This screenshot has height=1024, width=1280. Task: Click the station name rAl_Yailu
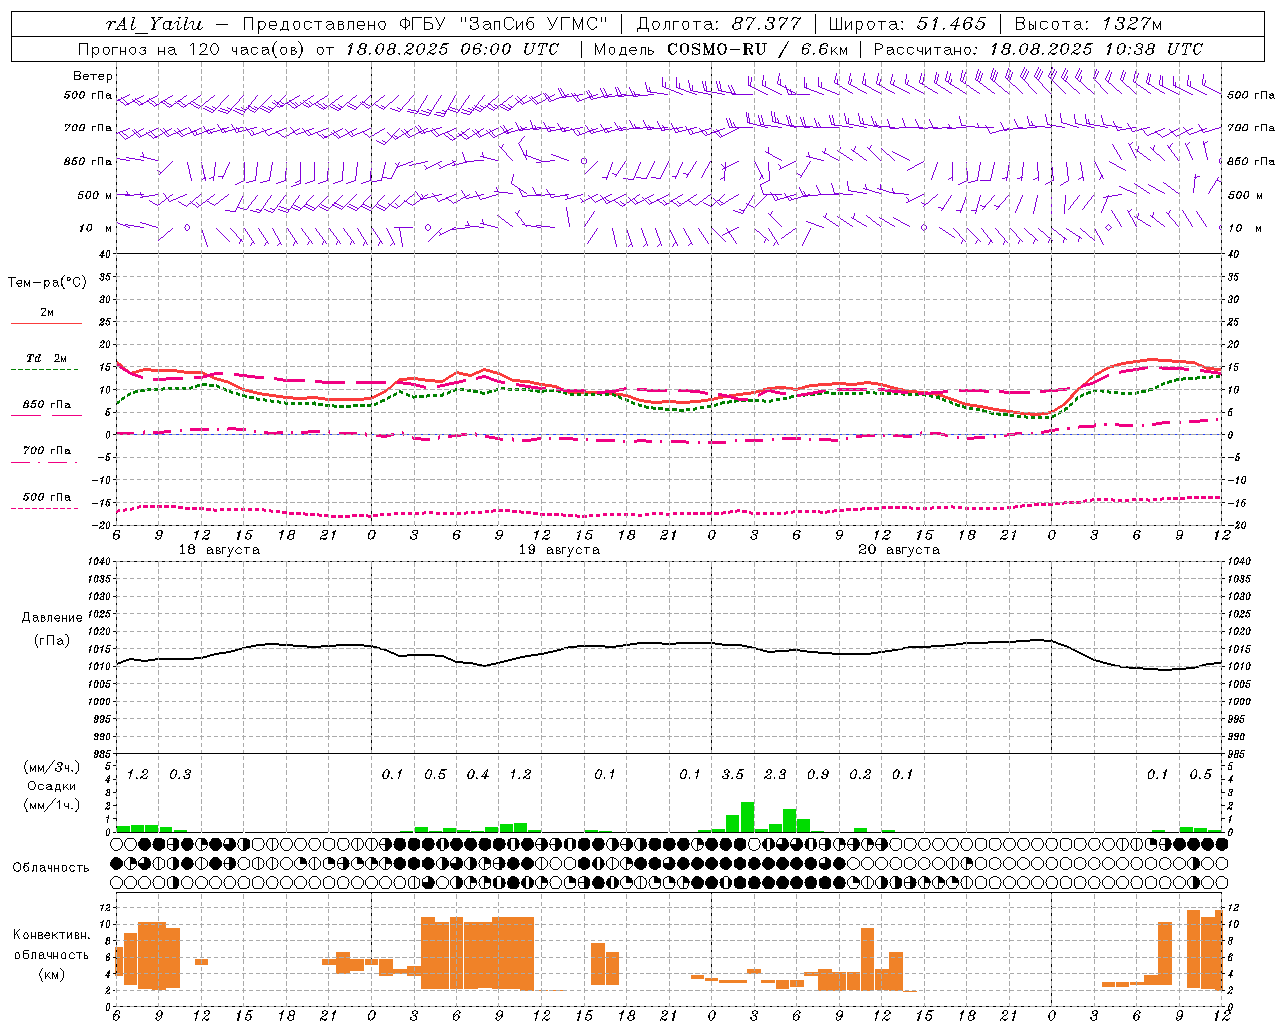(155, 24)
